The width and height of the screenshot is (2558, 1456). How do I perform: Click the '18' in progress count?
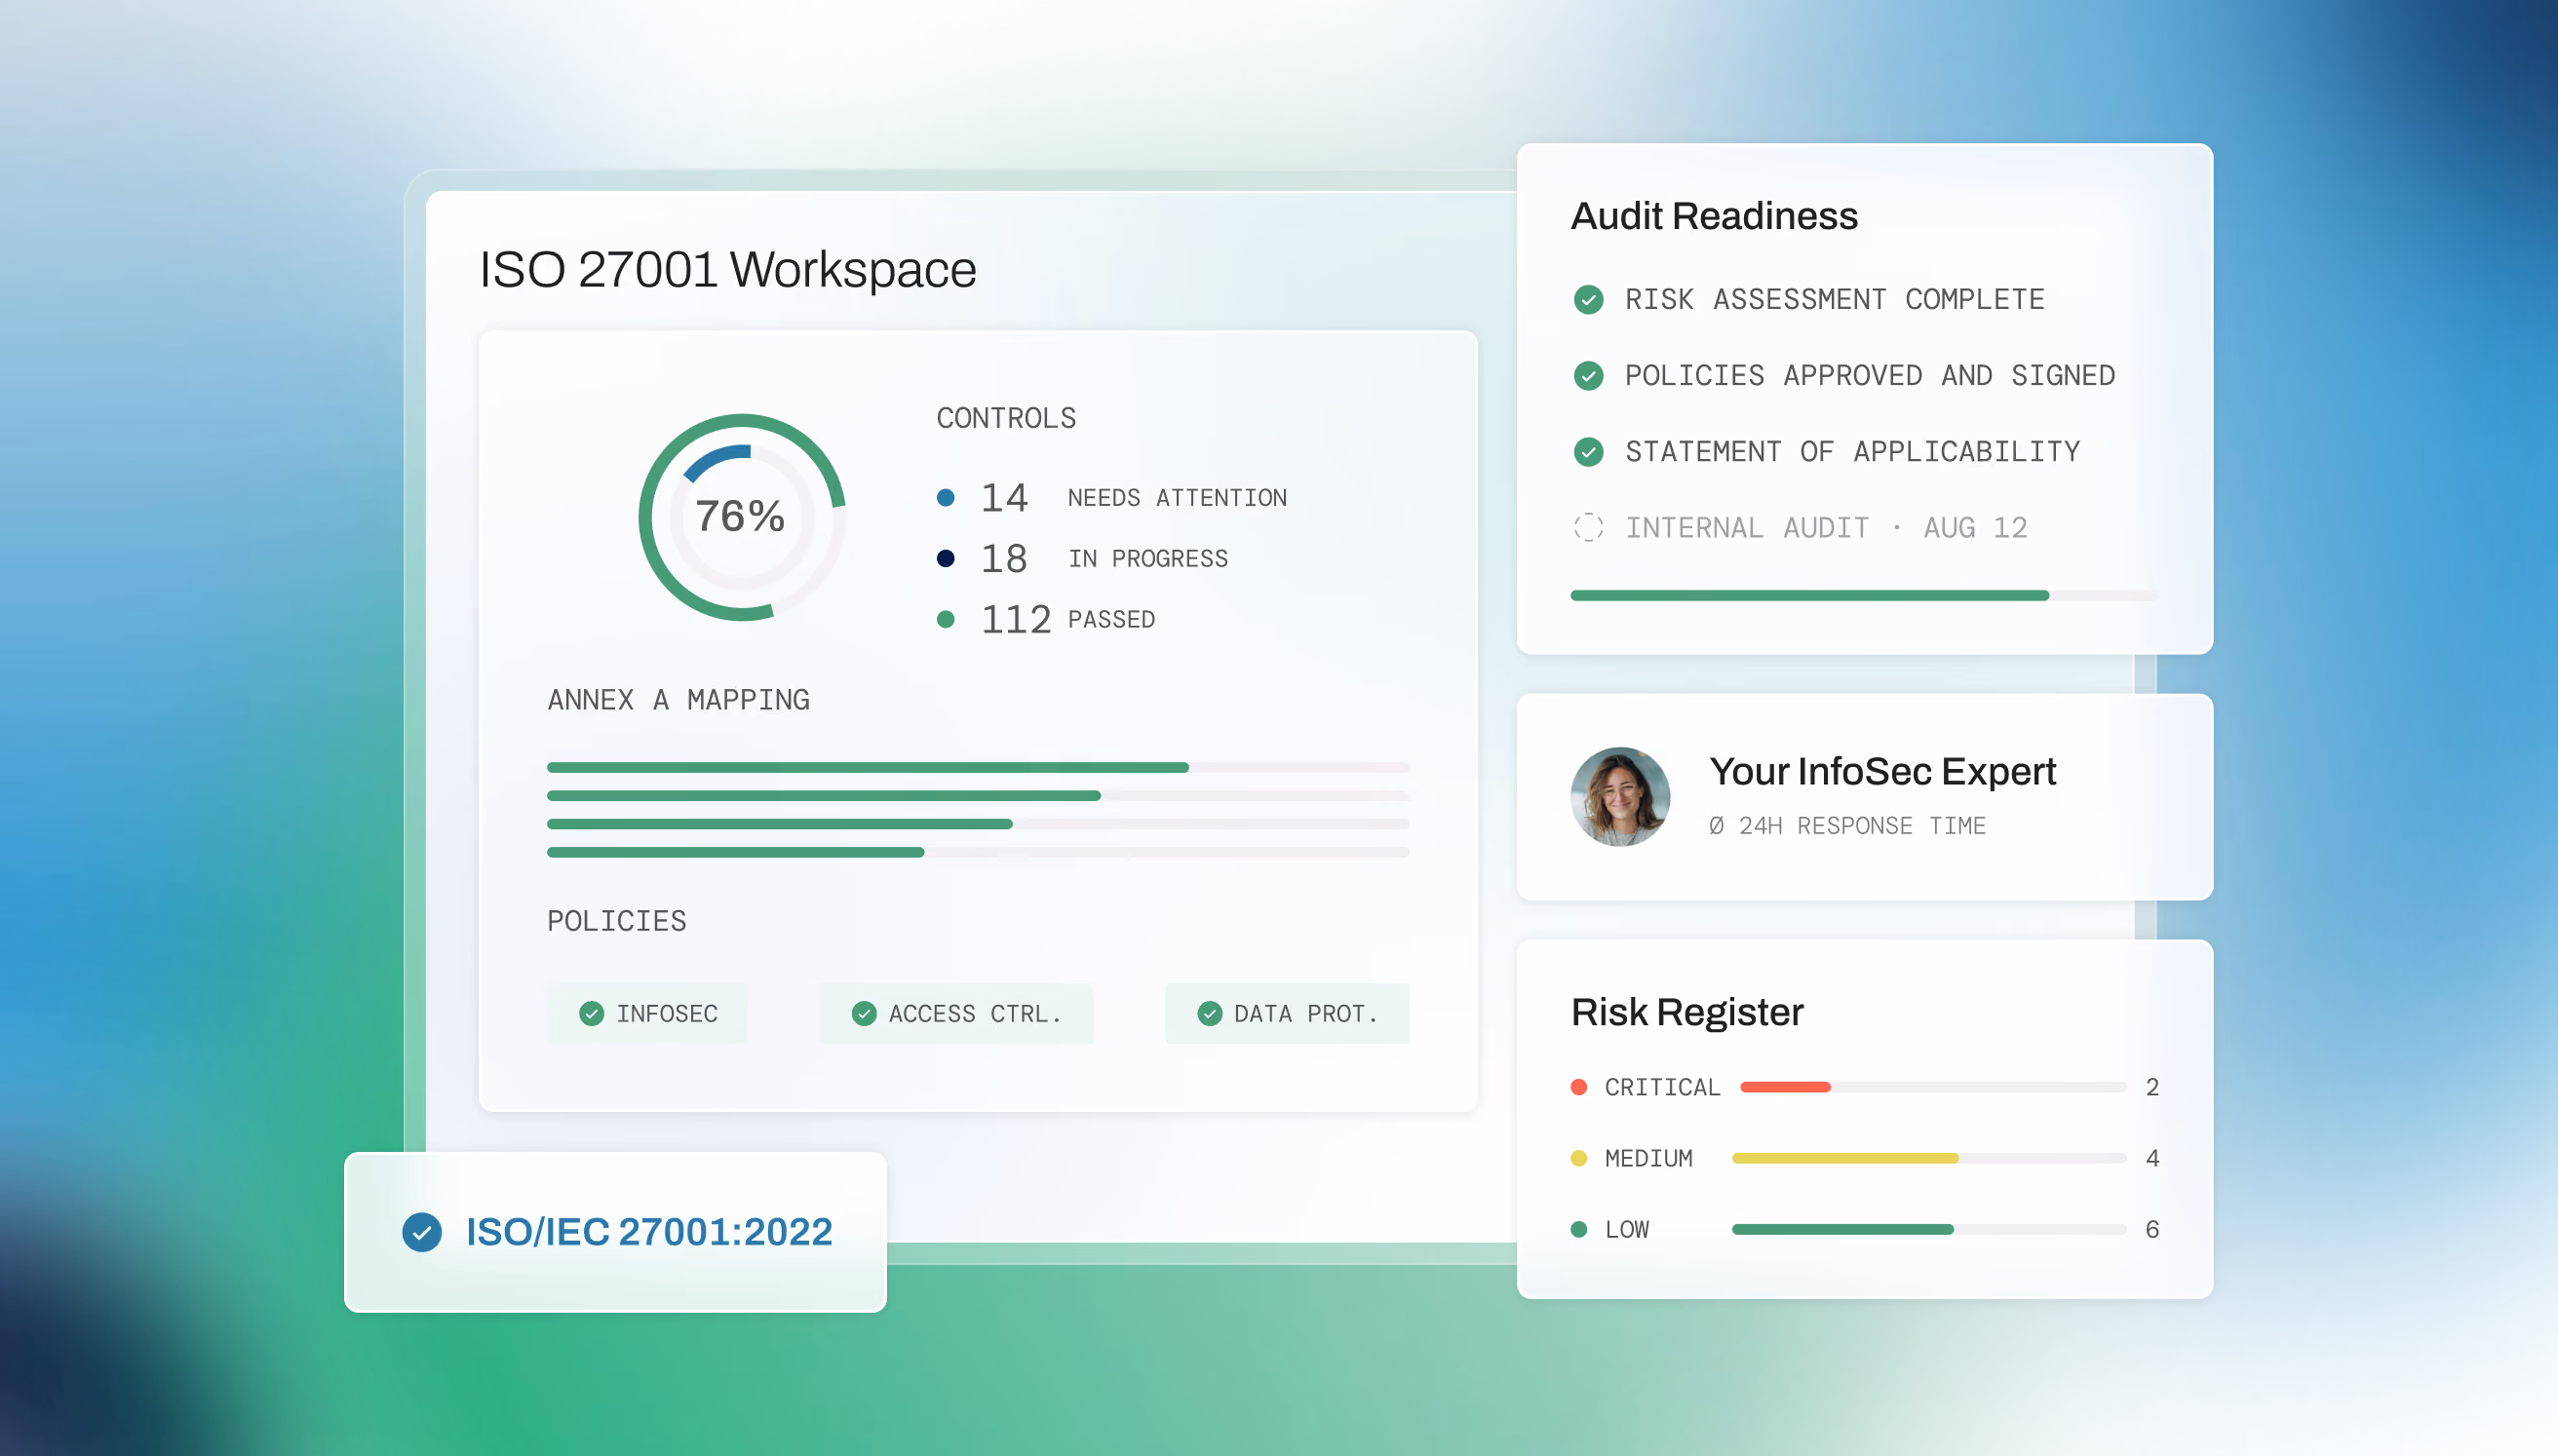click(1004, 558)
